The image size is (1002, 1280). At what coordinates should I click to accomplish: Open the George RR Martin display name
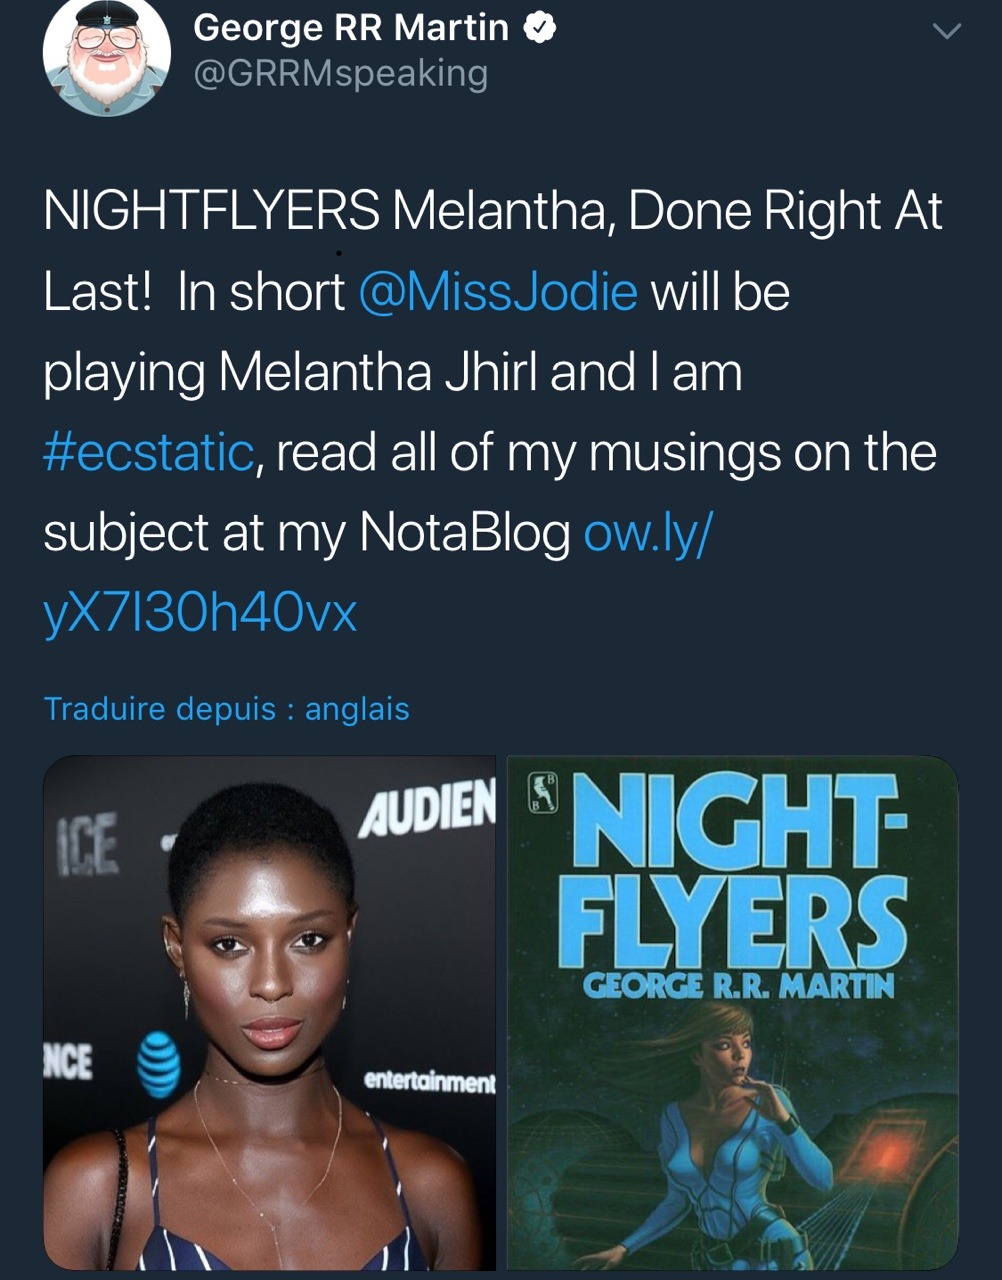pos(351,28)
